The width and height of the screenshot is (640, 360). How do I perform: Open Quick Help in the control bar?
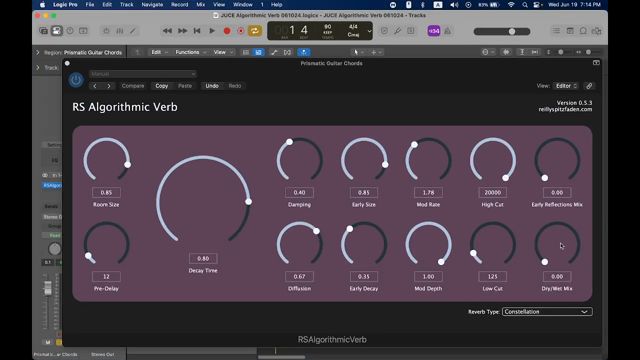70,31
